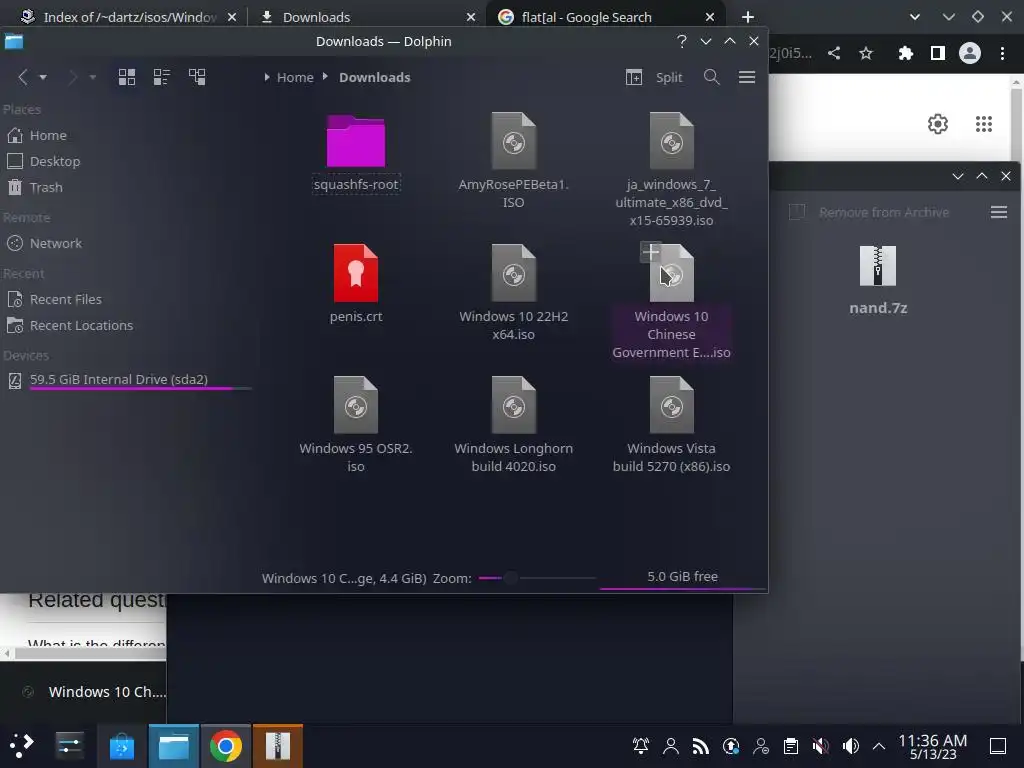This screenshot has width=1024, height=768.
Task: Adjust the Dolphin zoom slider
Action: [x=537, y=578]
